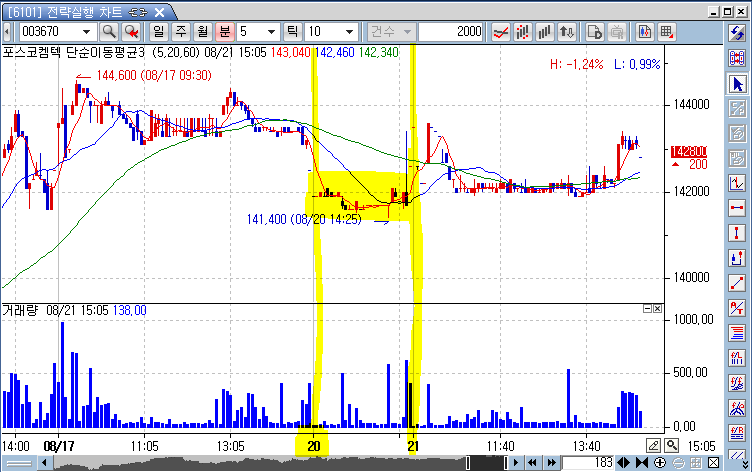Toggle the daily (일) chart period
The image size is (752, 472).
(158, 31)
